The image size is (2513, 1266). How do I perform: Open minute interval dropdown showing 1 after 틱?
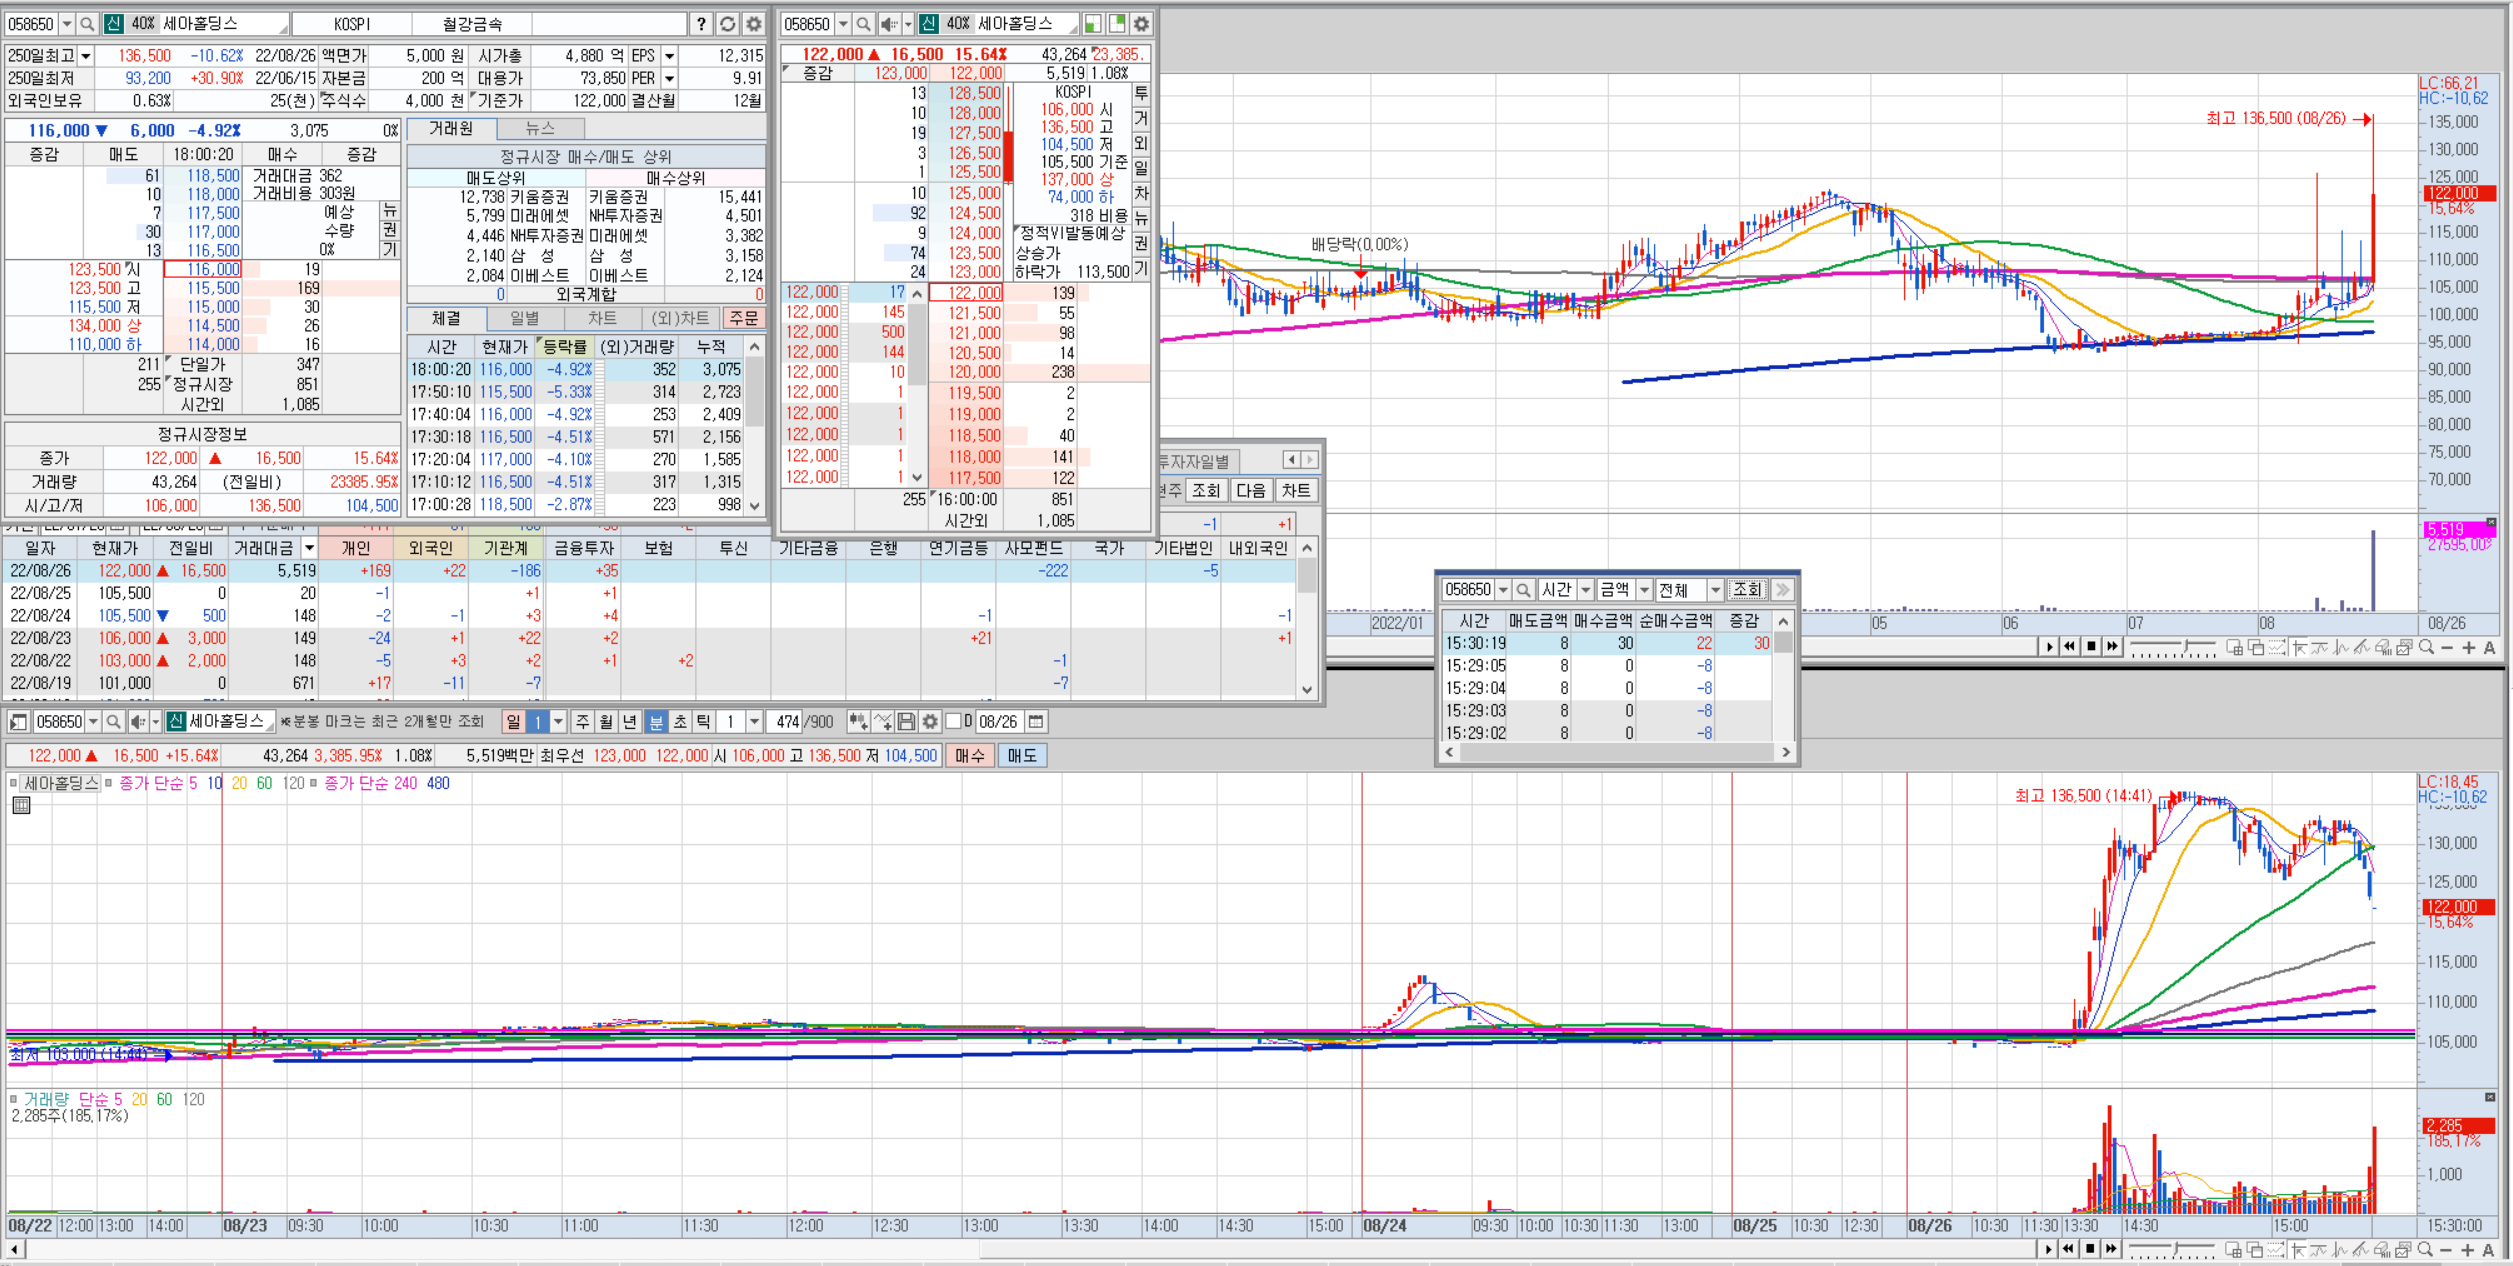pos(754,722)
